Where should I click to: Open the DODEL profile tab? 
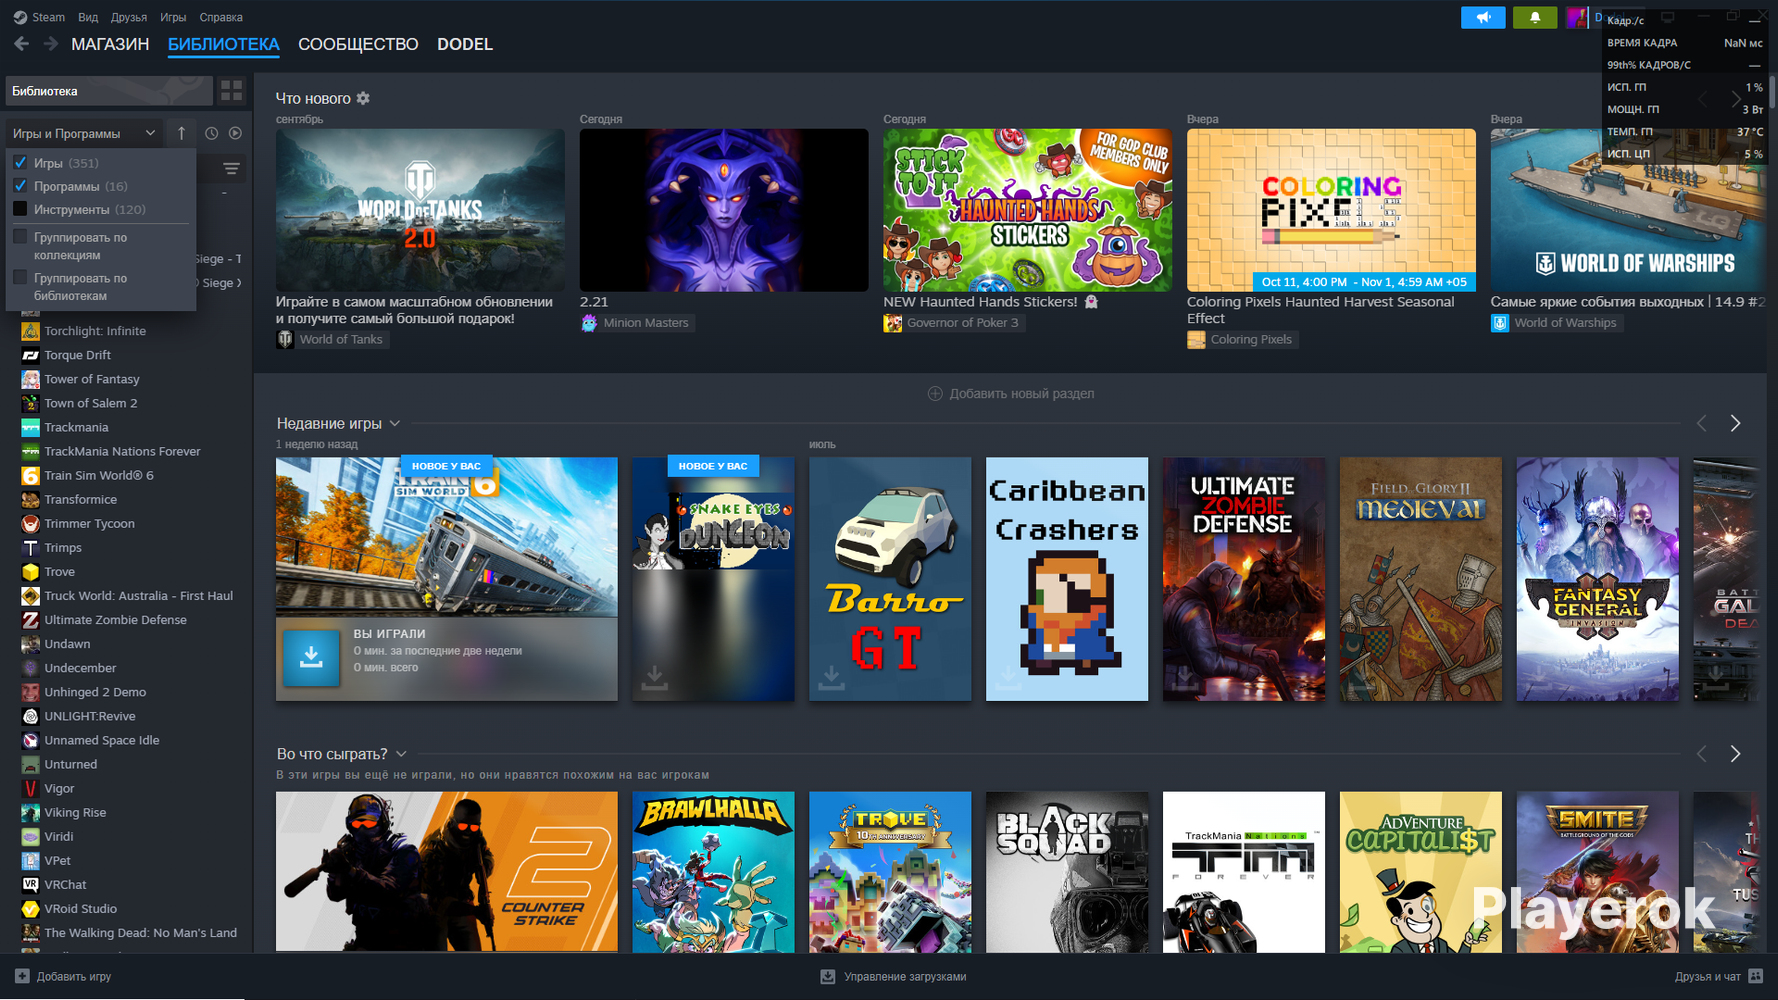465,44
